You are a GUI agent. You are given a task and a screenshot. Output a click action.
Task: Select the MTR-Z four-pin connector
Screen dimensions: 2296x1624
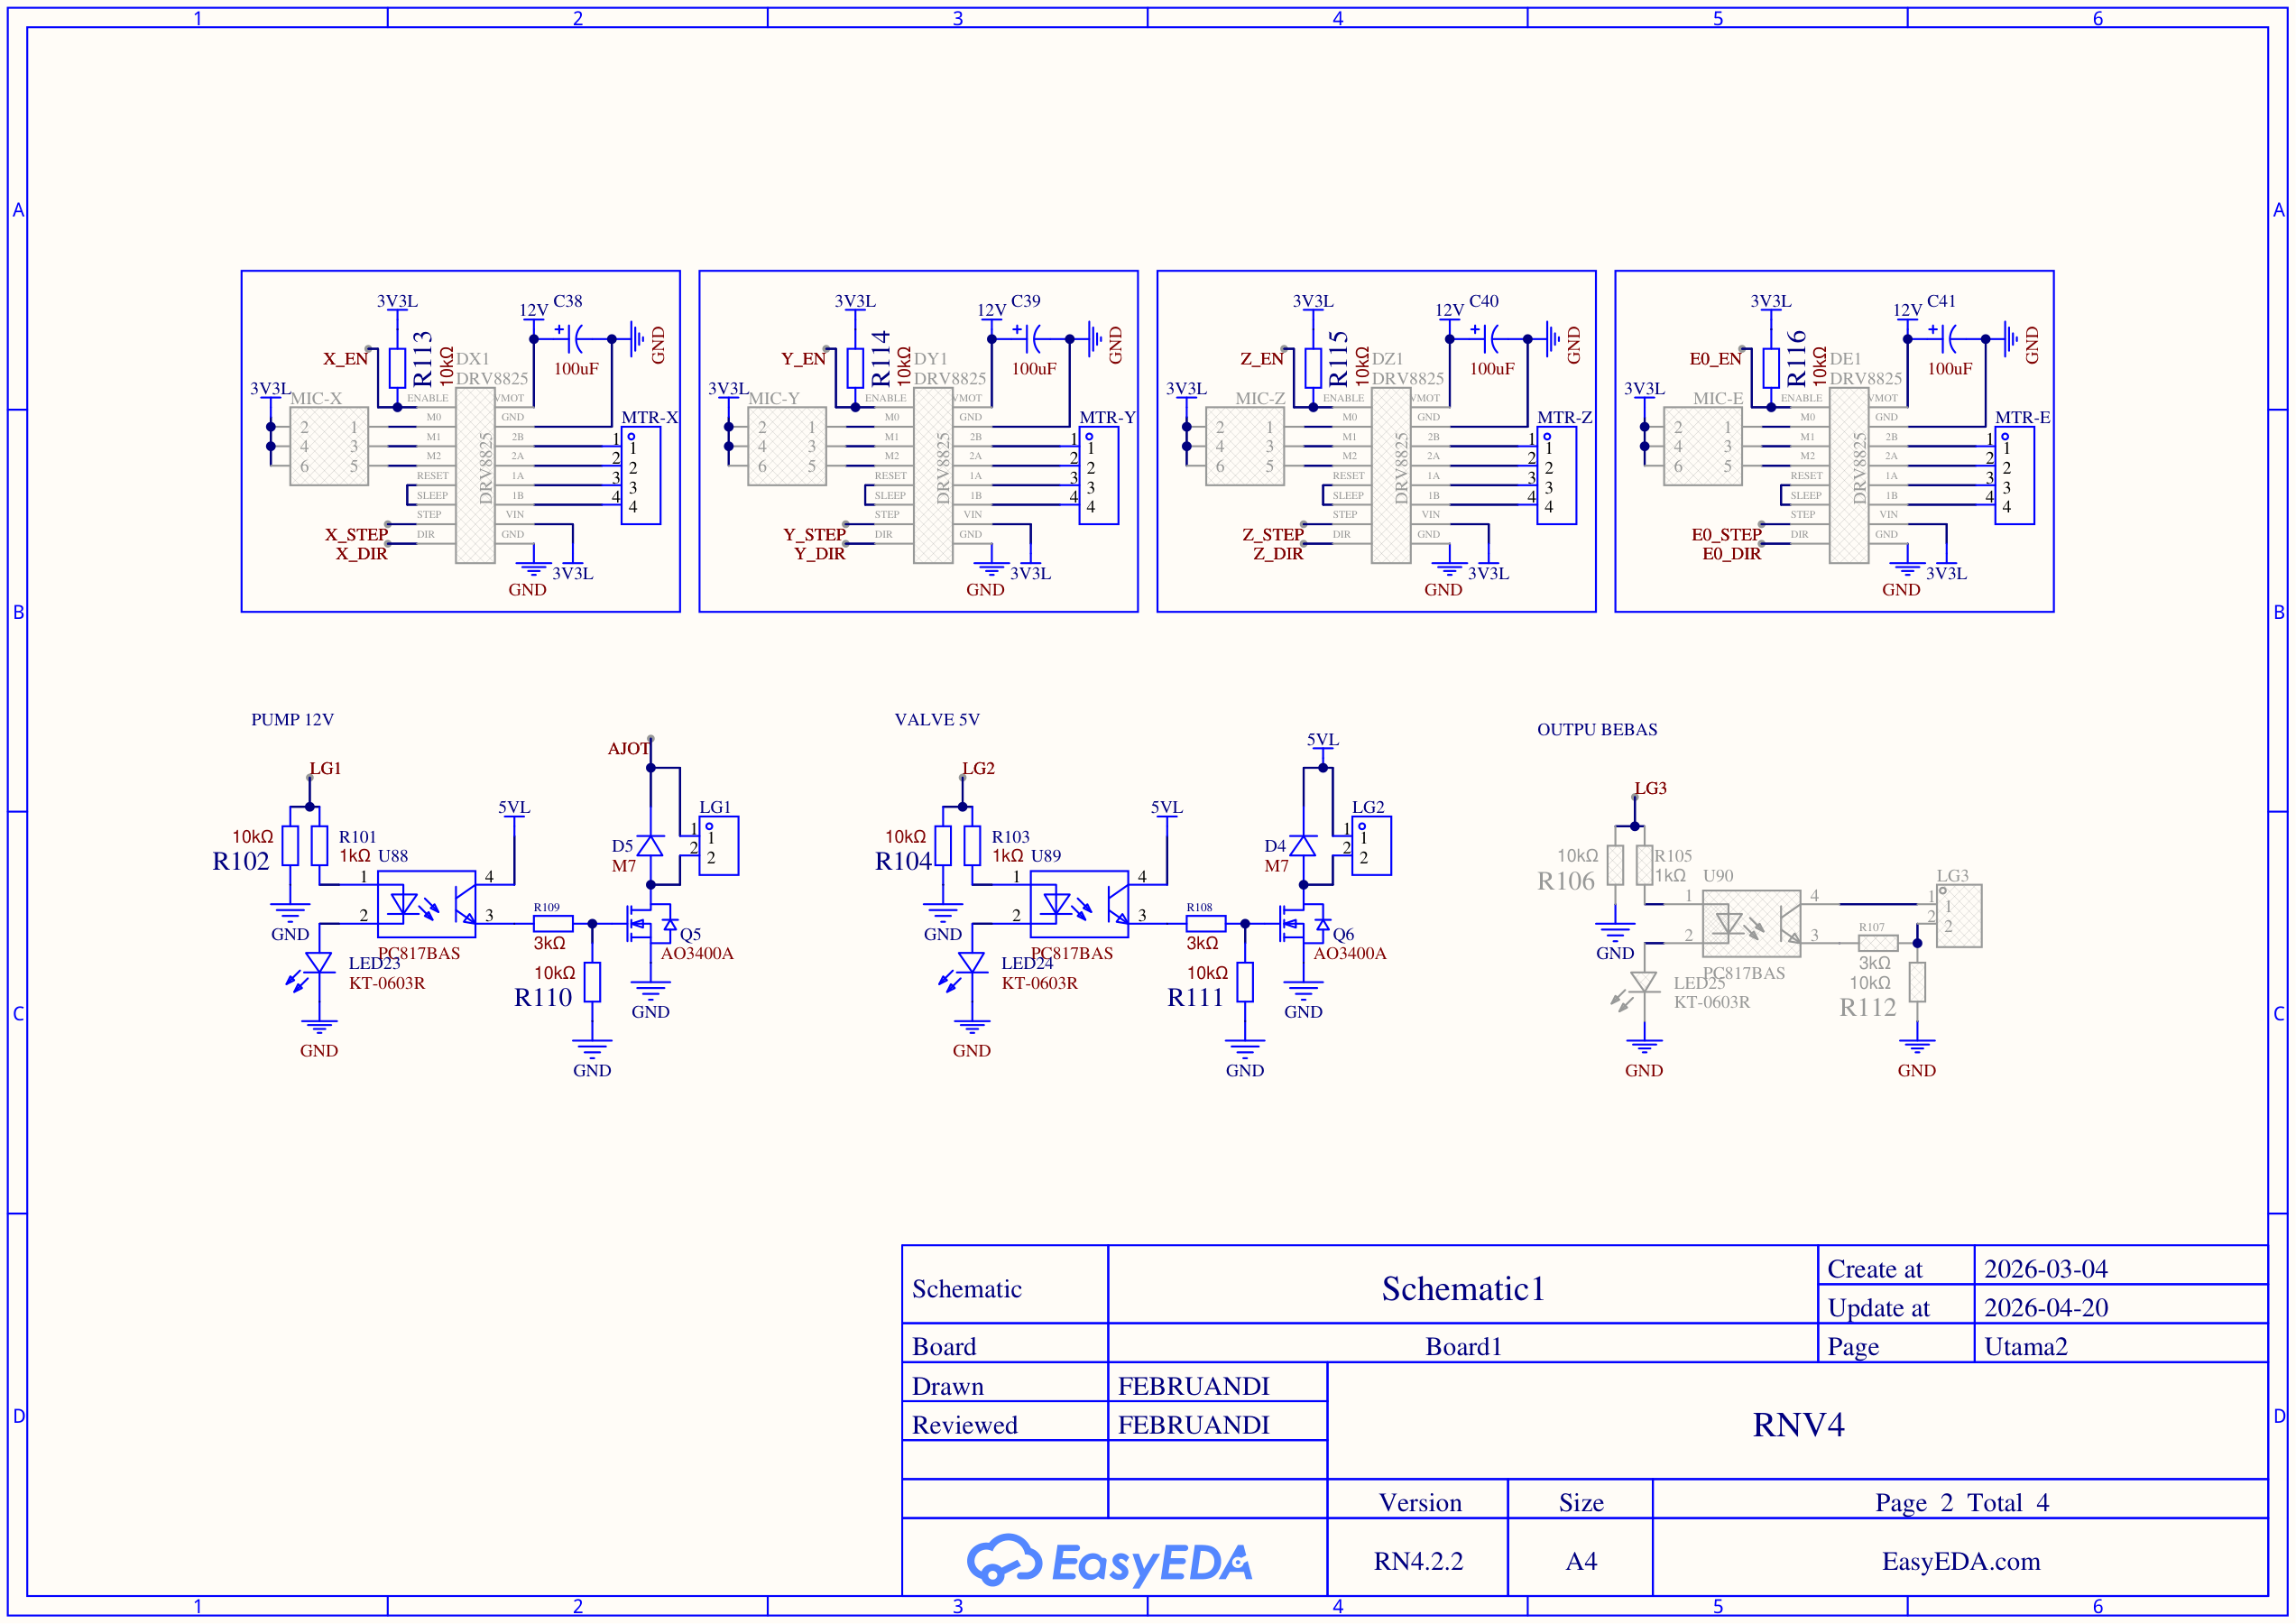(x=1557, y=476)
